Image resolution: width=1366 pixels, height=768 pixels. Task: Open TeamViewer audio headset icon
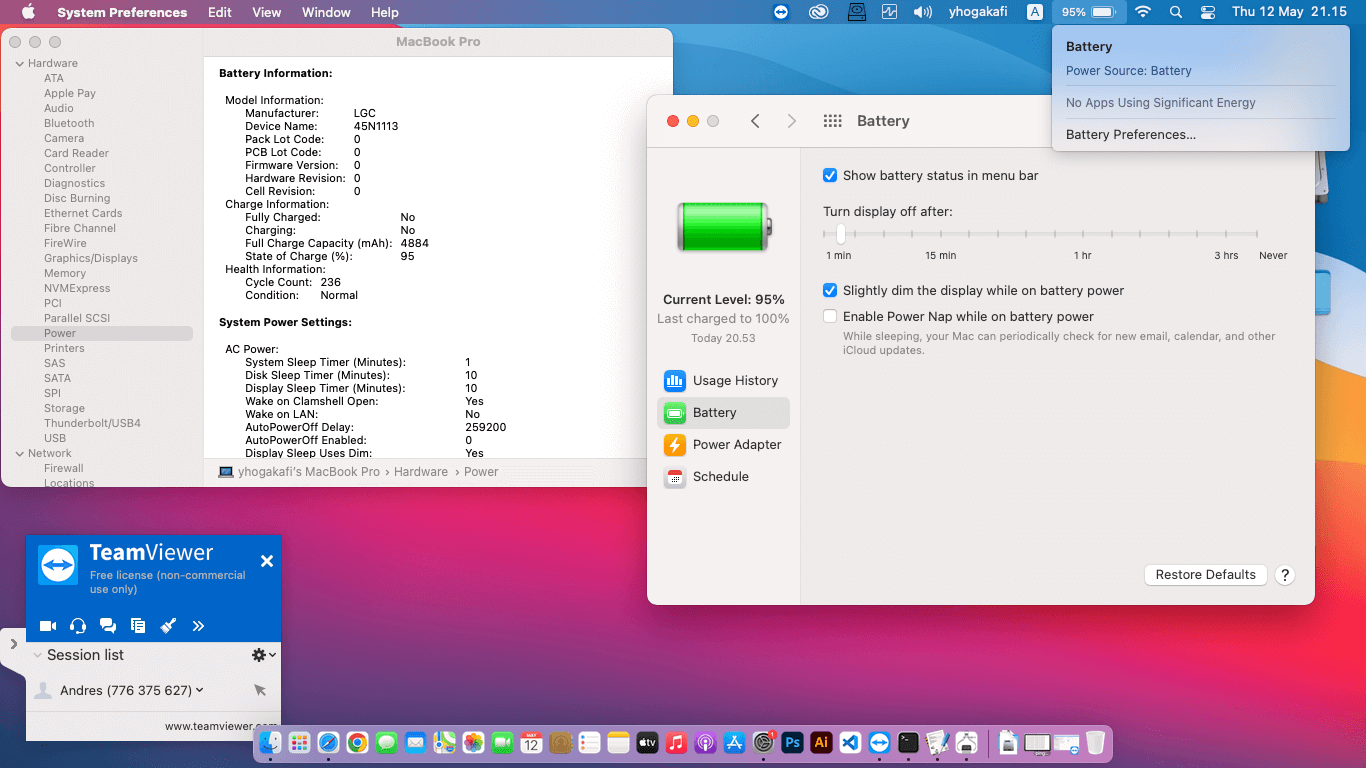[78, 626]
